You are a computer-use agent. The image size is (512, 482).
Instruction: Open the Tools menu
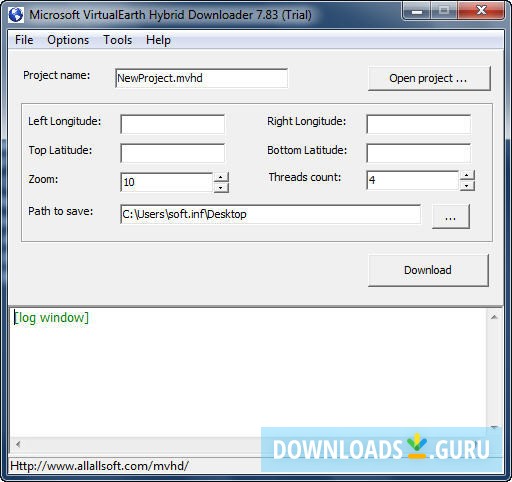(x=117, y=40)
